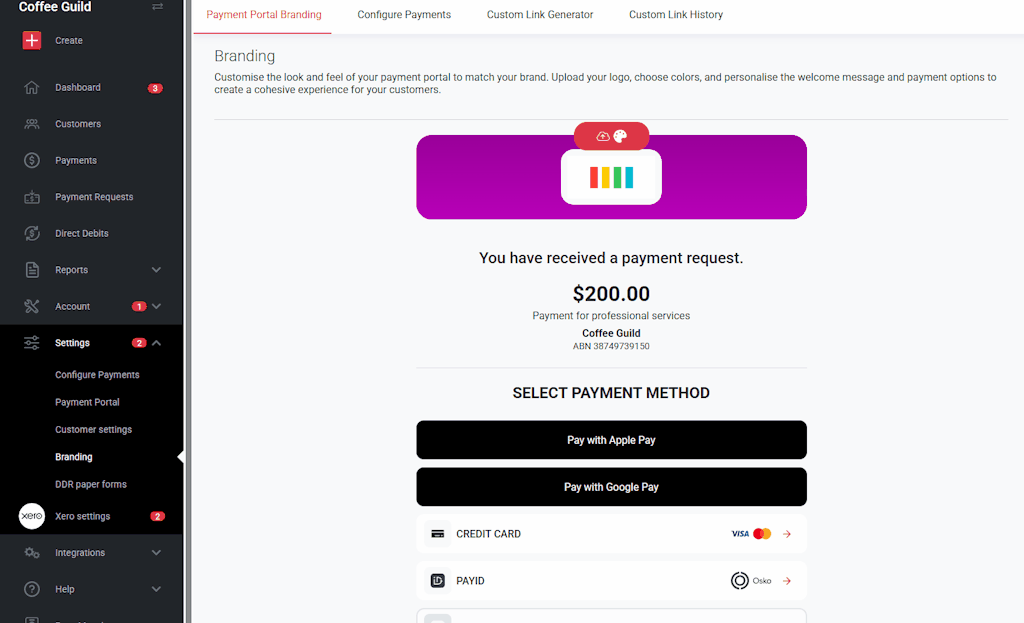This screenshot has height=623, width=1024.
Task: Open the color palette icon
Action: tap(620, 136)
